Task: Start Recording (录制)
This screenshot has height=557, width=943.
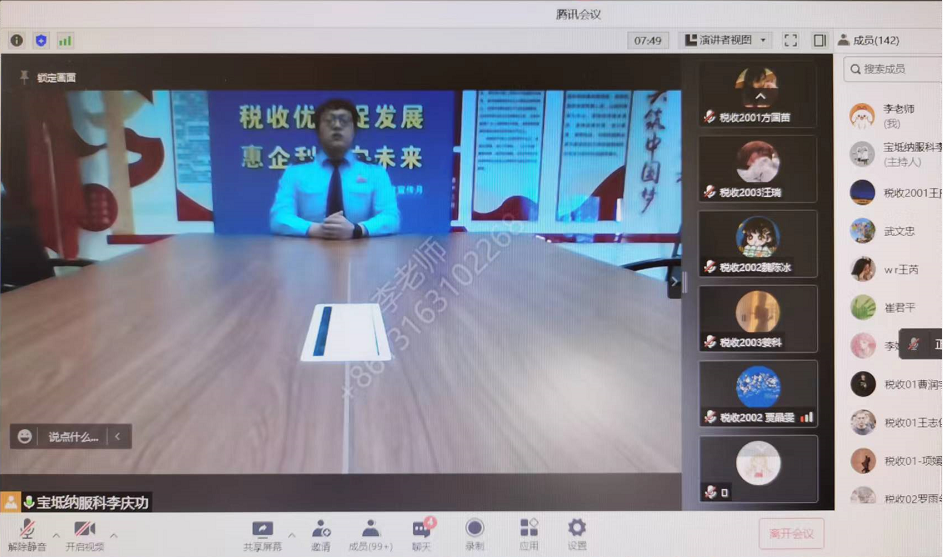Action: (x=475, y=534)
